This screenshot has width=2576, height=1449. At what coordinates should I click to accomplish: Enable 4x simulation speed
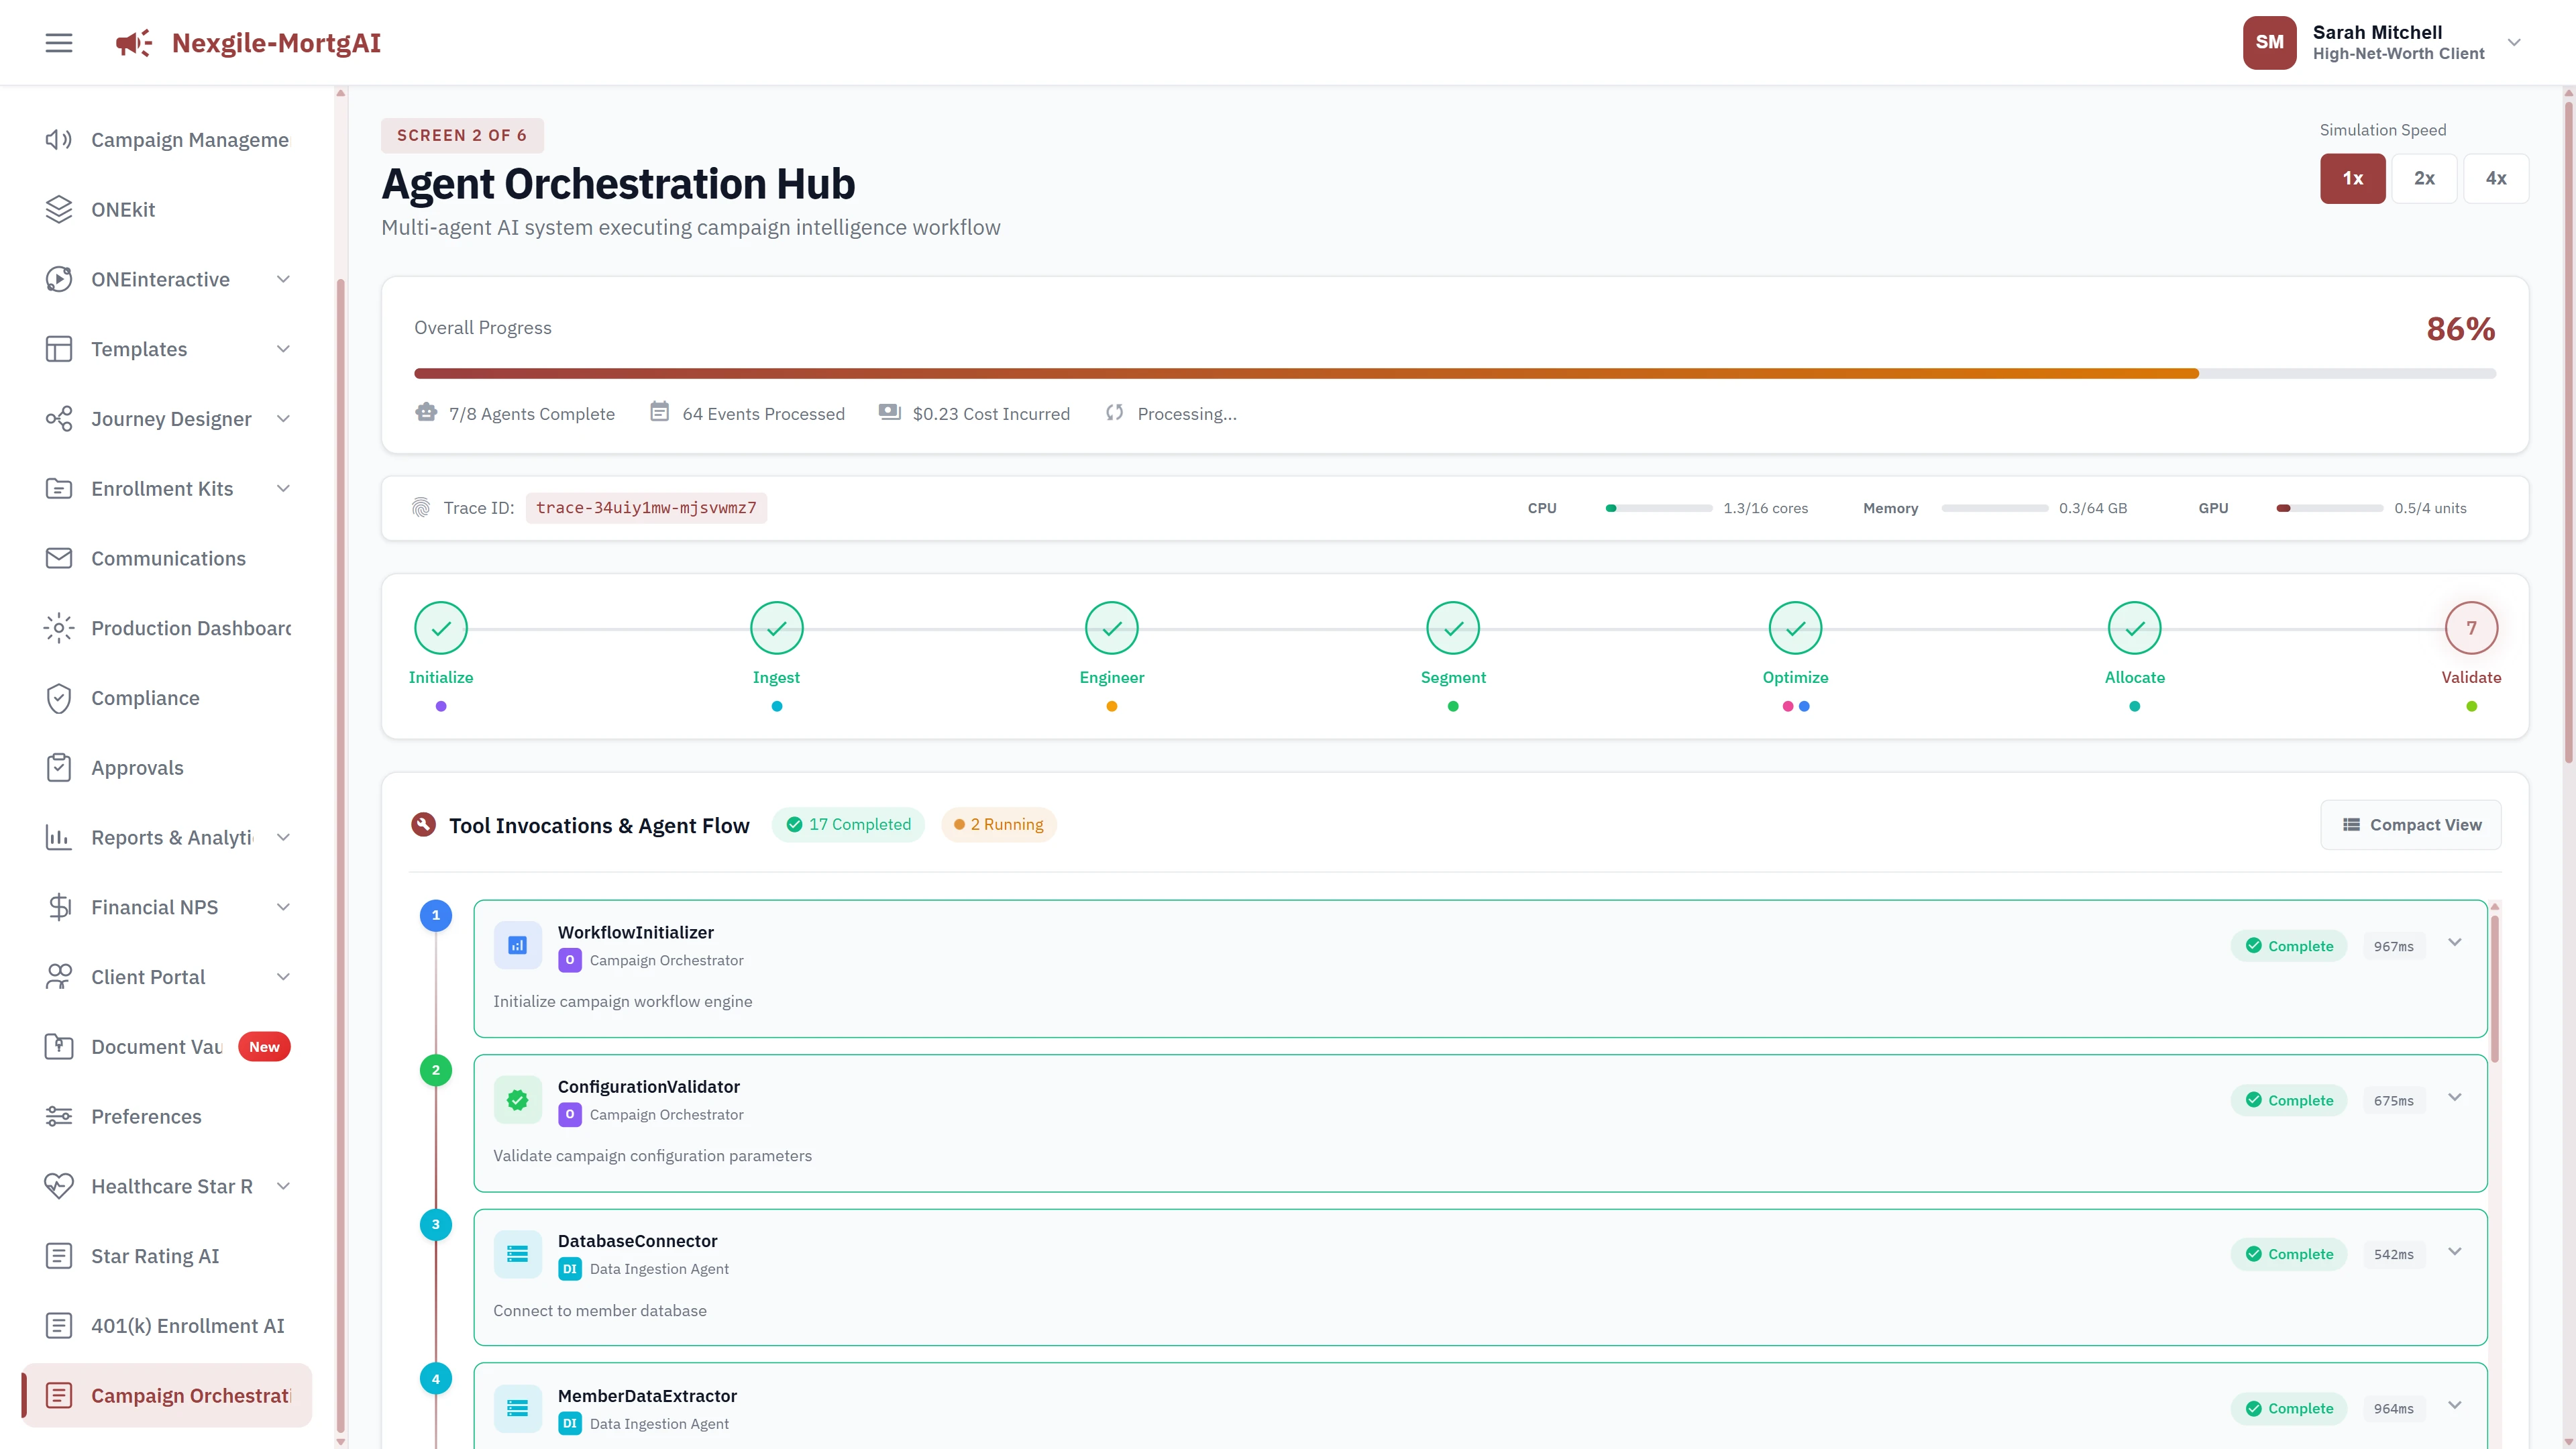pos(2496,178)
